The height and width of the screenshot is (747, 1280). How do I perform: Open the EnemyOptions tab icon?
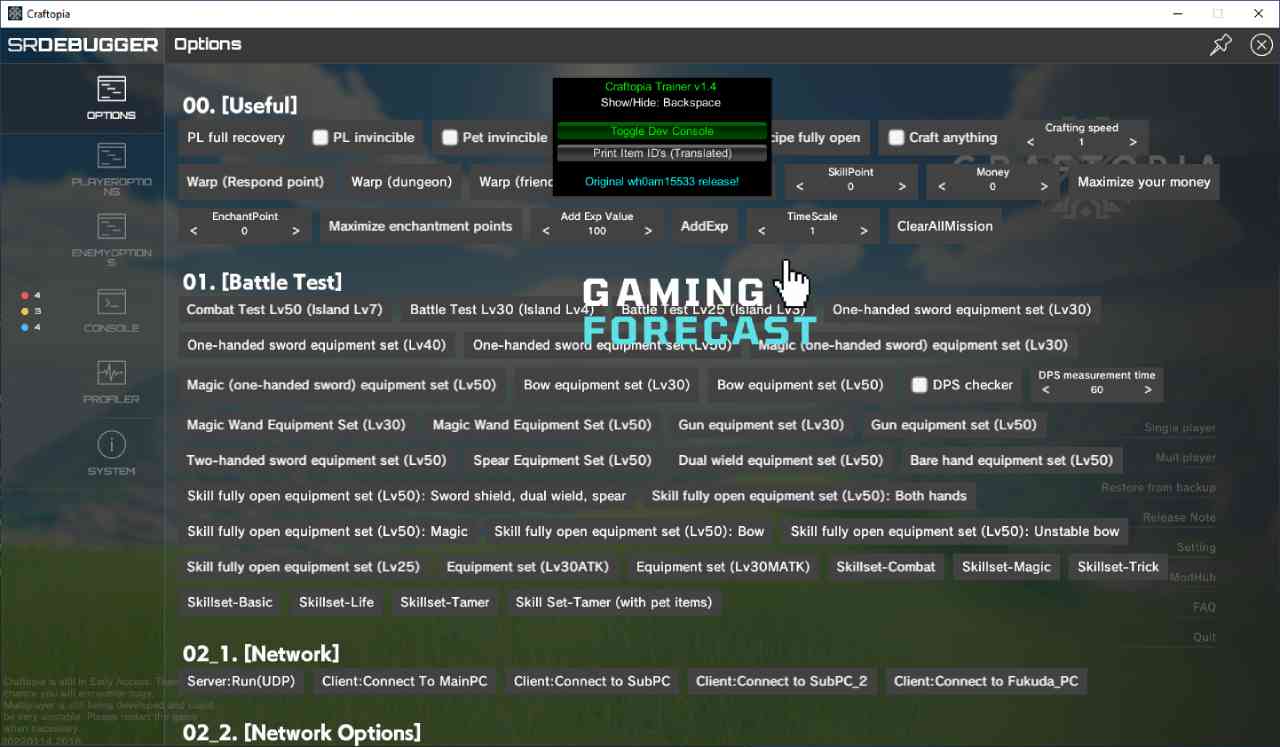(x=111, y=226)
